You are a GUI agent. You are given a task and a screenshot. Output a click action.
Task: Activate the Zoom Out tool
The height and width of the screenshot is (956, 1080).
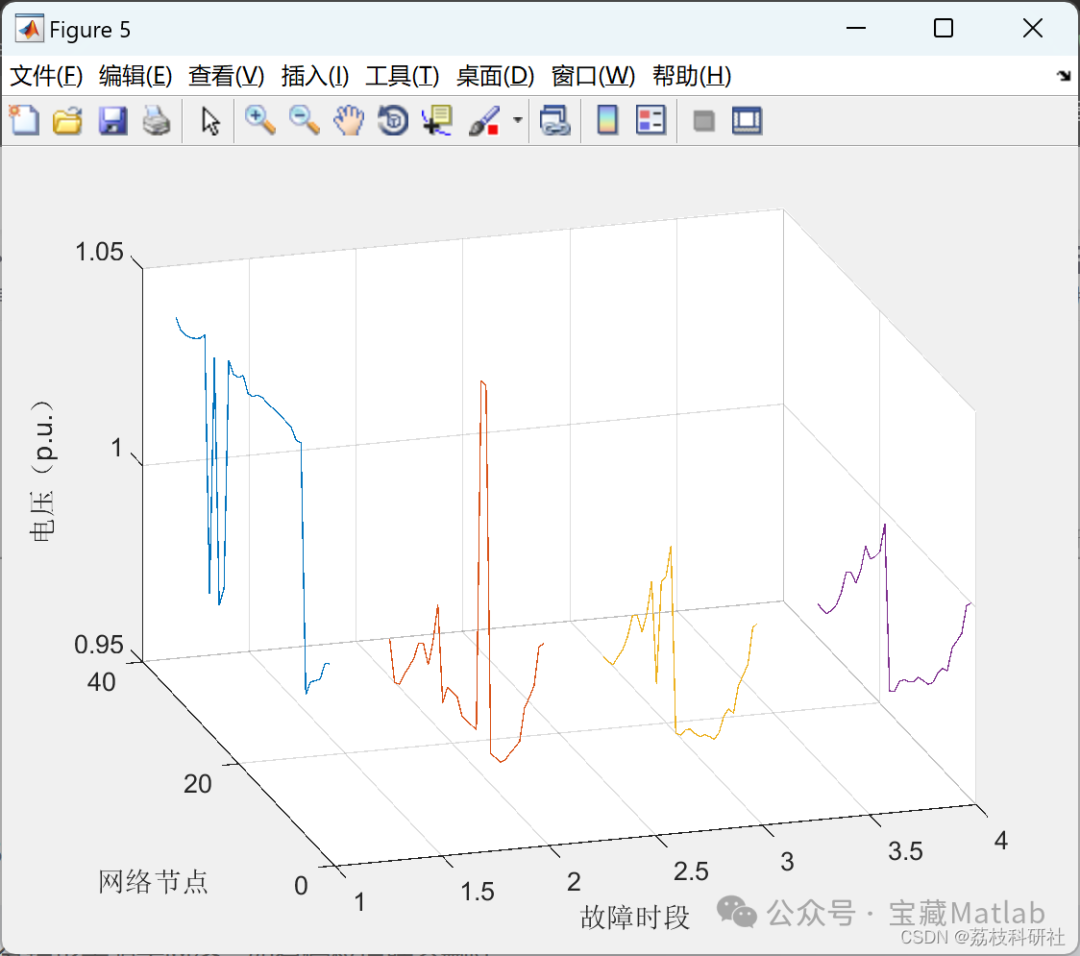coord(304,121)
